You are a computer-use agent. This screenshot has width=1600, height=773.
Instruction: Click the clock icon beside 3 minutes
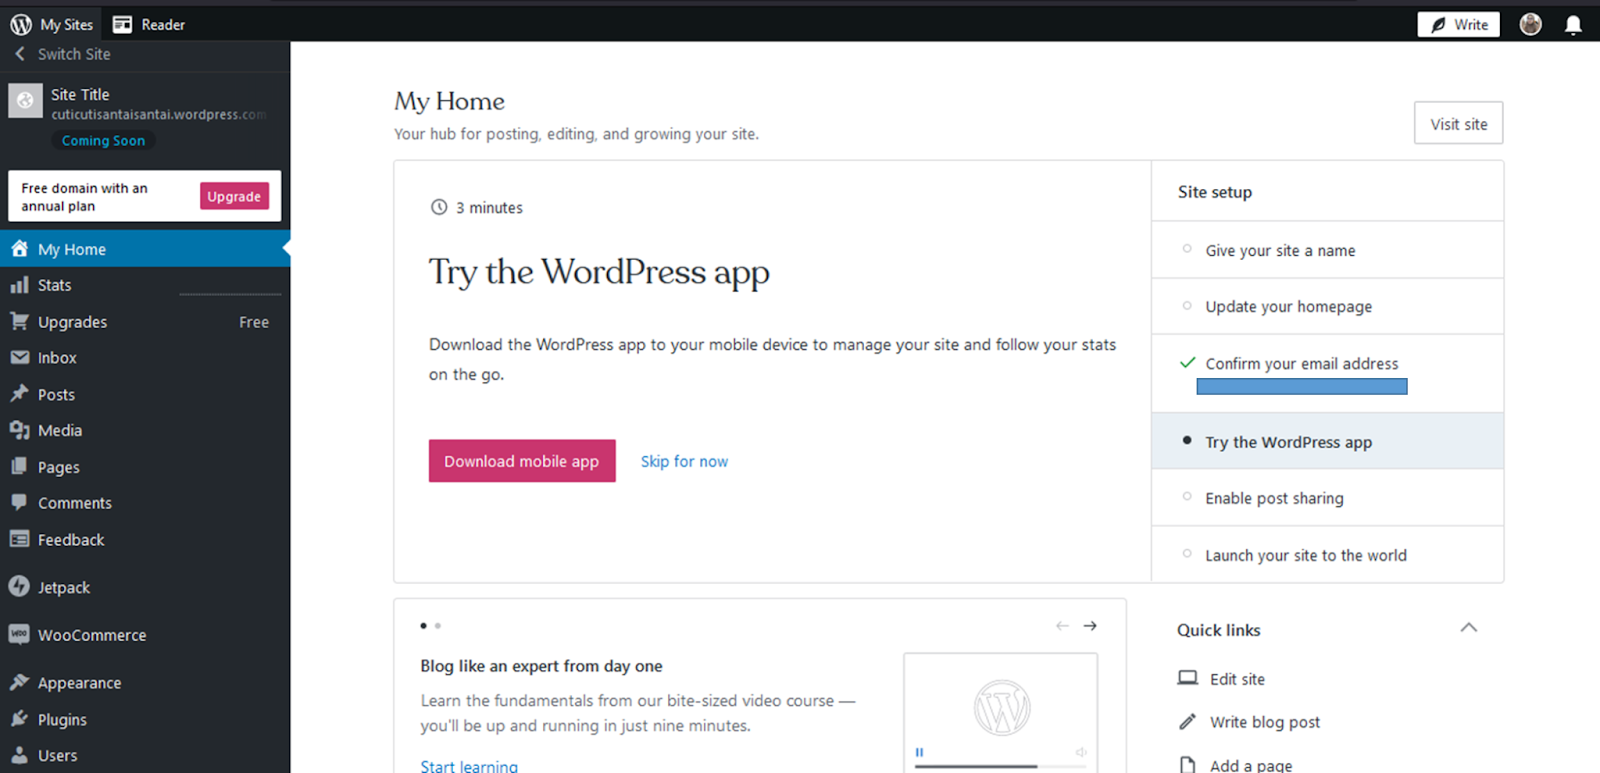click(x=439, y=207)
